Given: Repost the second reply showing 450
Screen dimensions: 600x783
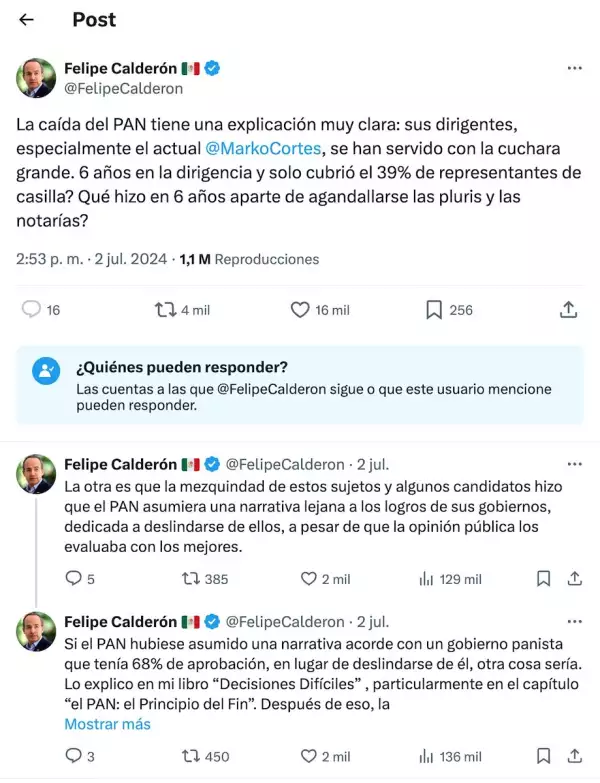Looking at the screenshot, I should 188,757.
